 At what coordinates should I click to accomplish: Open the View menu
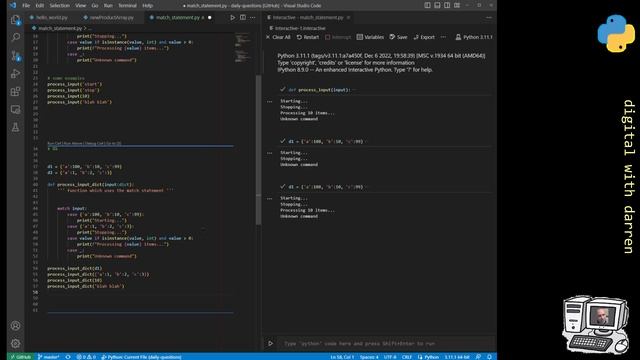coord(81,6)
